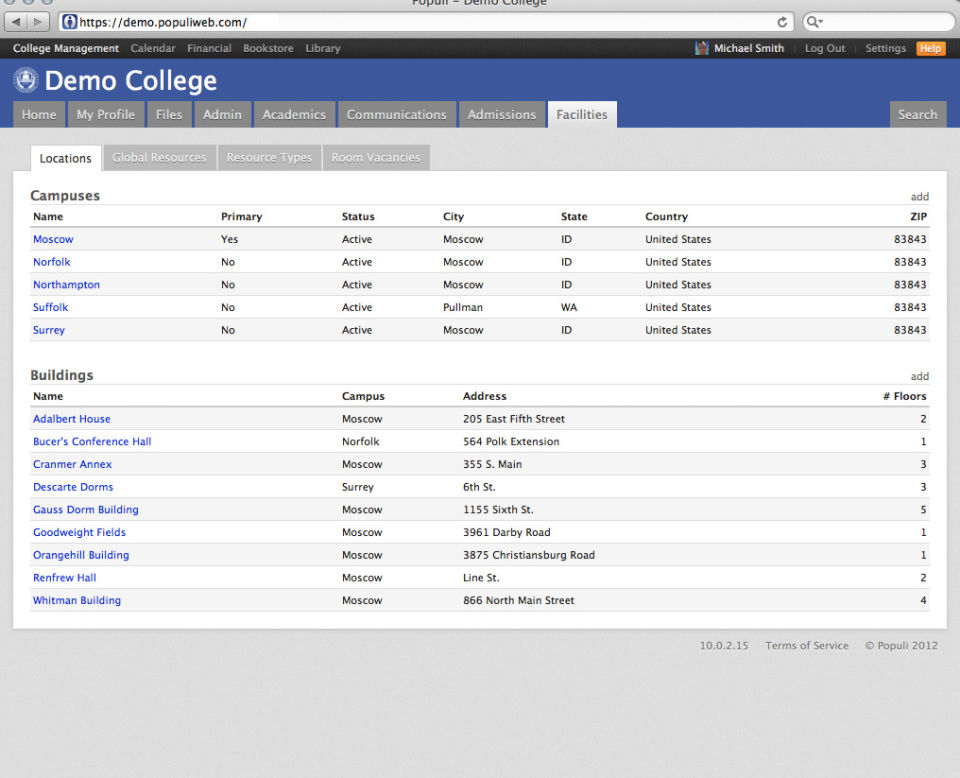Open the Norfolk campus link
Viewport: 960px width, 778px height.
coord(52,262)
